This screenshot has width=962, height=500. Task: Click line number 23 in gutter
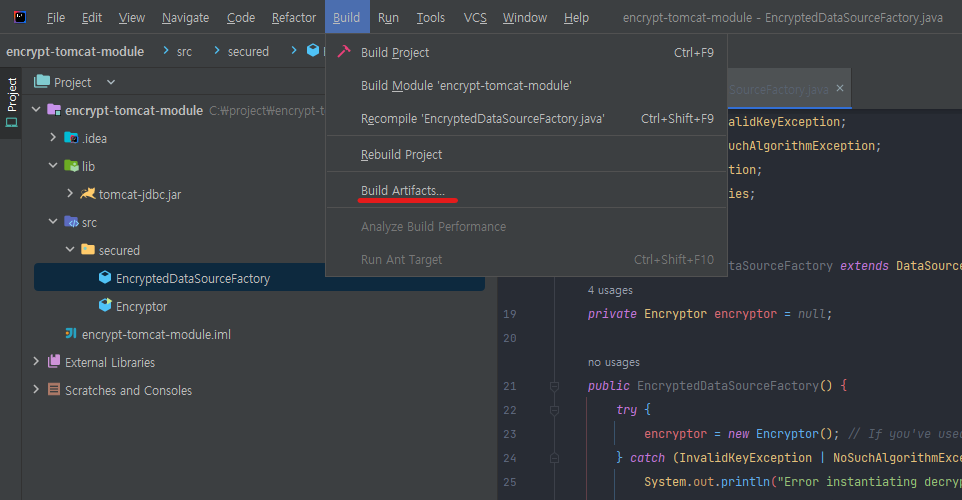[x=509, y=434]
